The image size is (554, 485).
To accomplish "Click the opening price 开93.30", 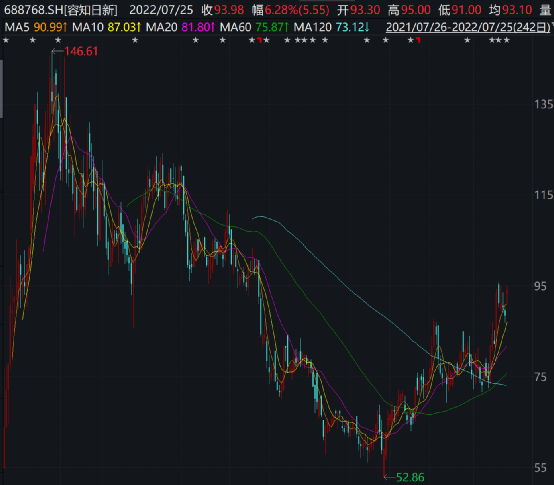I will 358,10.
